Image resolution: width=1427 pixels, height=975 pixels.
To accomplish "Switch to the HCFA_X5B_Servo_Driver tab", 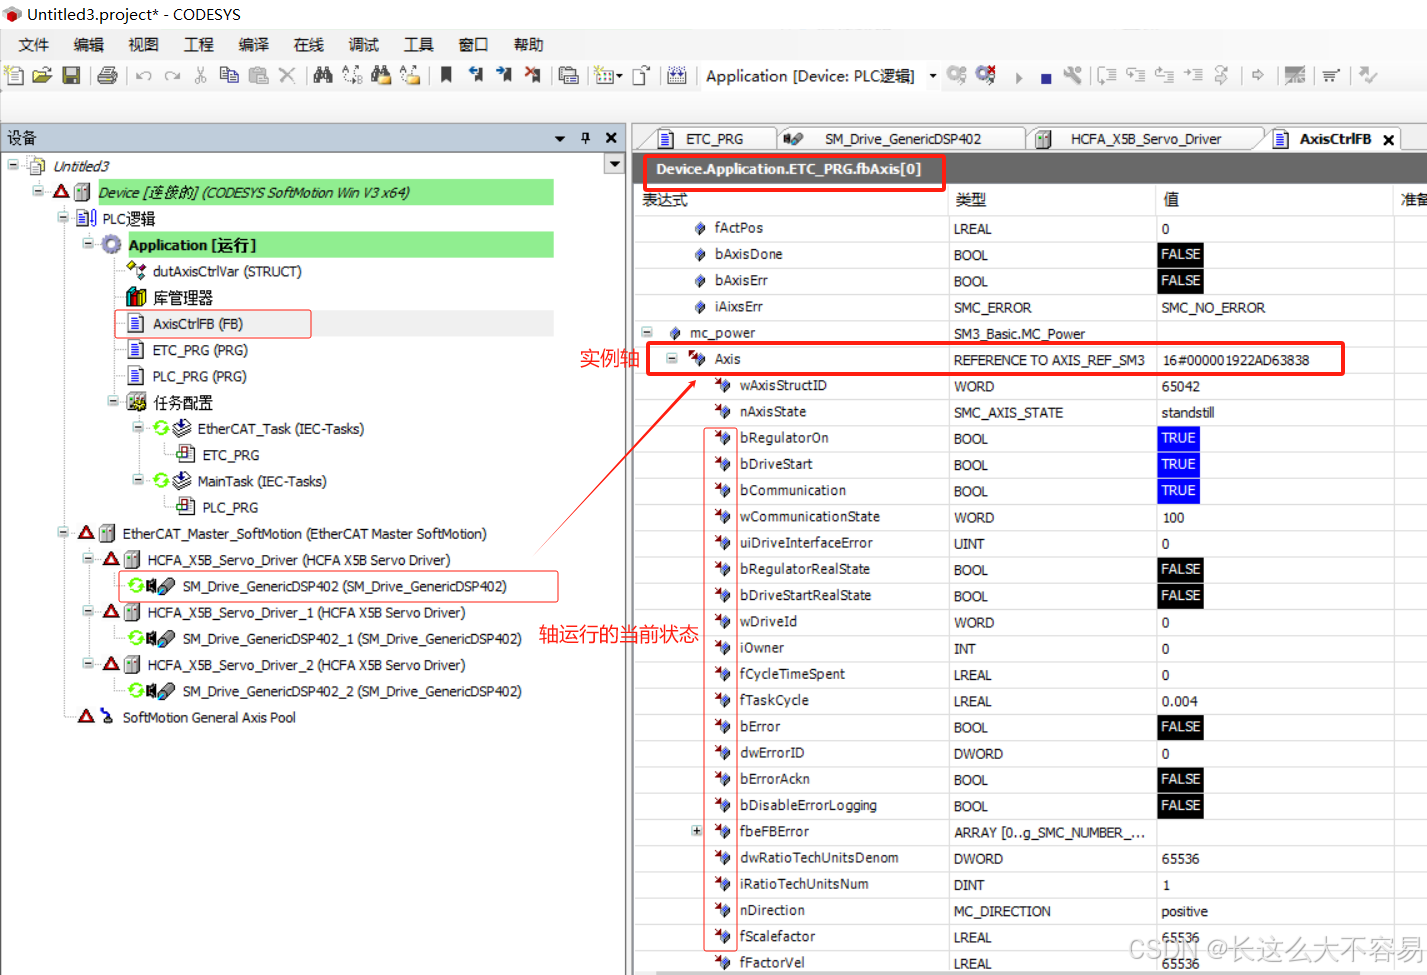I will (1145, 139).
